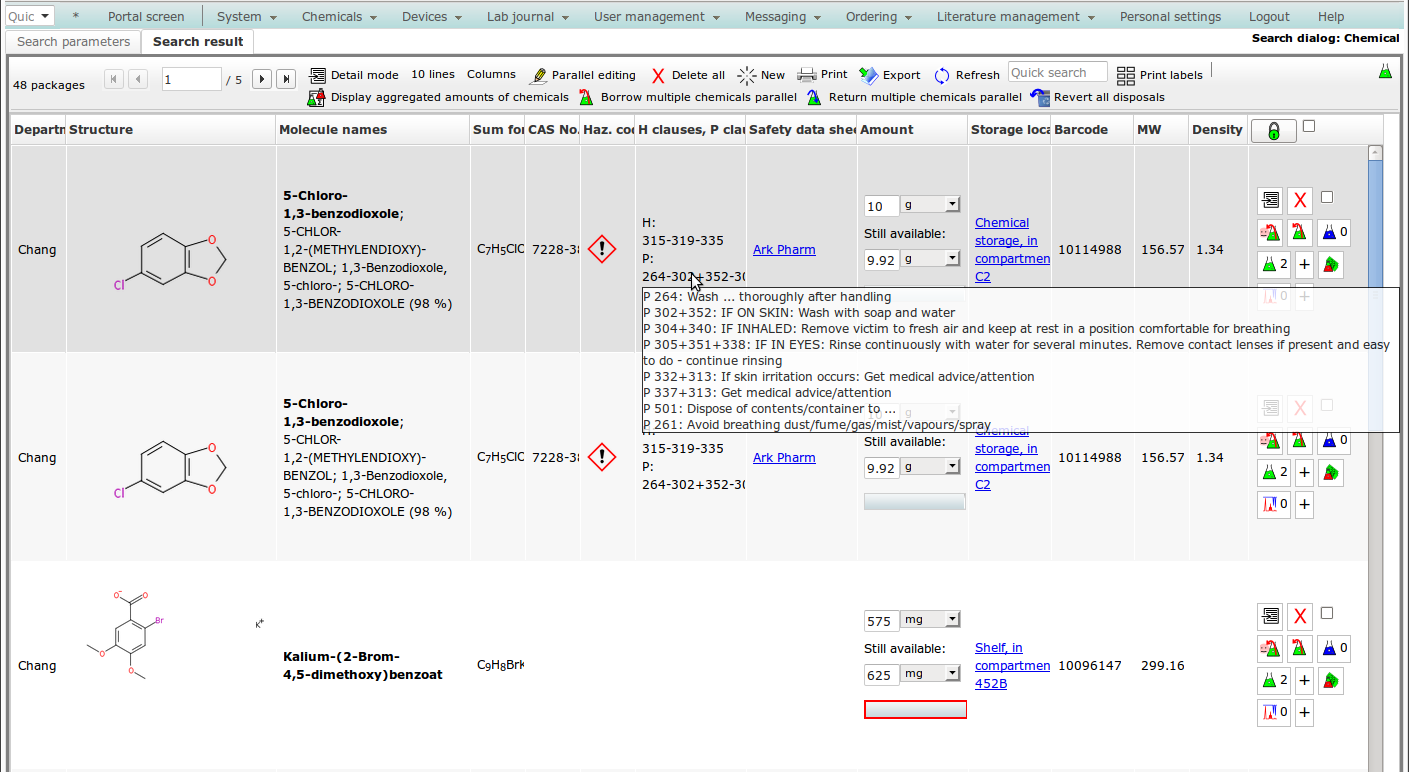Open Detail mode view icon

[x=318, y=75]
